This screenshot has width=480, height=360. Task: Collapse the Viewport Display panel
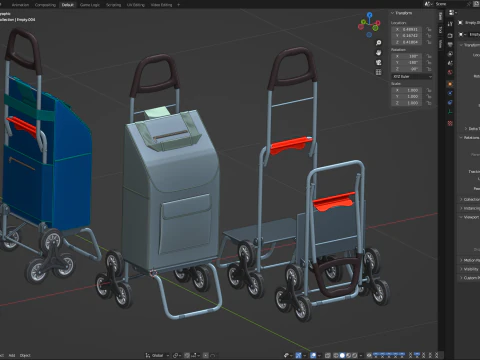point(470,217)
